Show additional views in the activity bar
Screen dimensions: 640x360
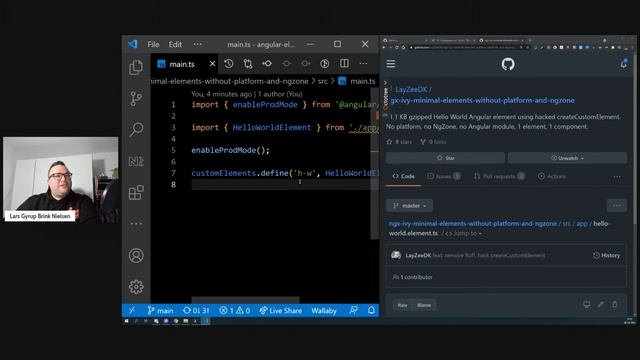point(136,224)
